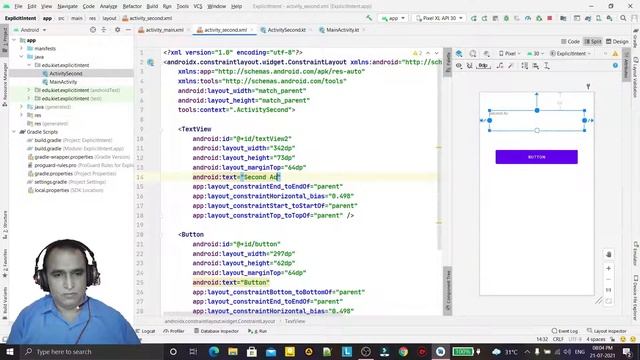The width and height of the screenshot is (640, 360).
Task: Click the Guidelines icon in the design toolbar
Action: (x=547, y=66)
